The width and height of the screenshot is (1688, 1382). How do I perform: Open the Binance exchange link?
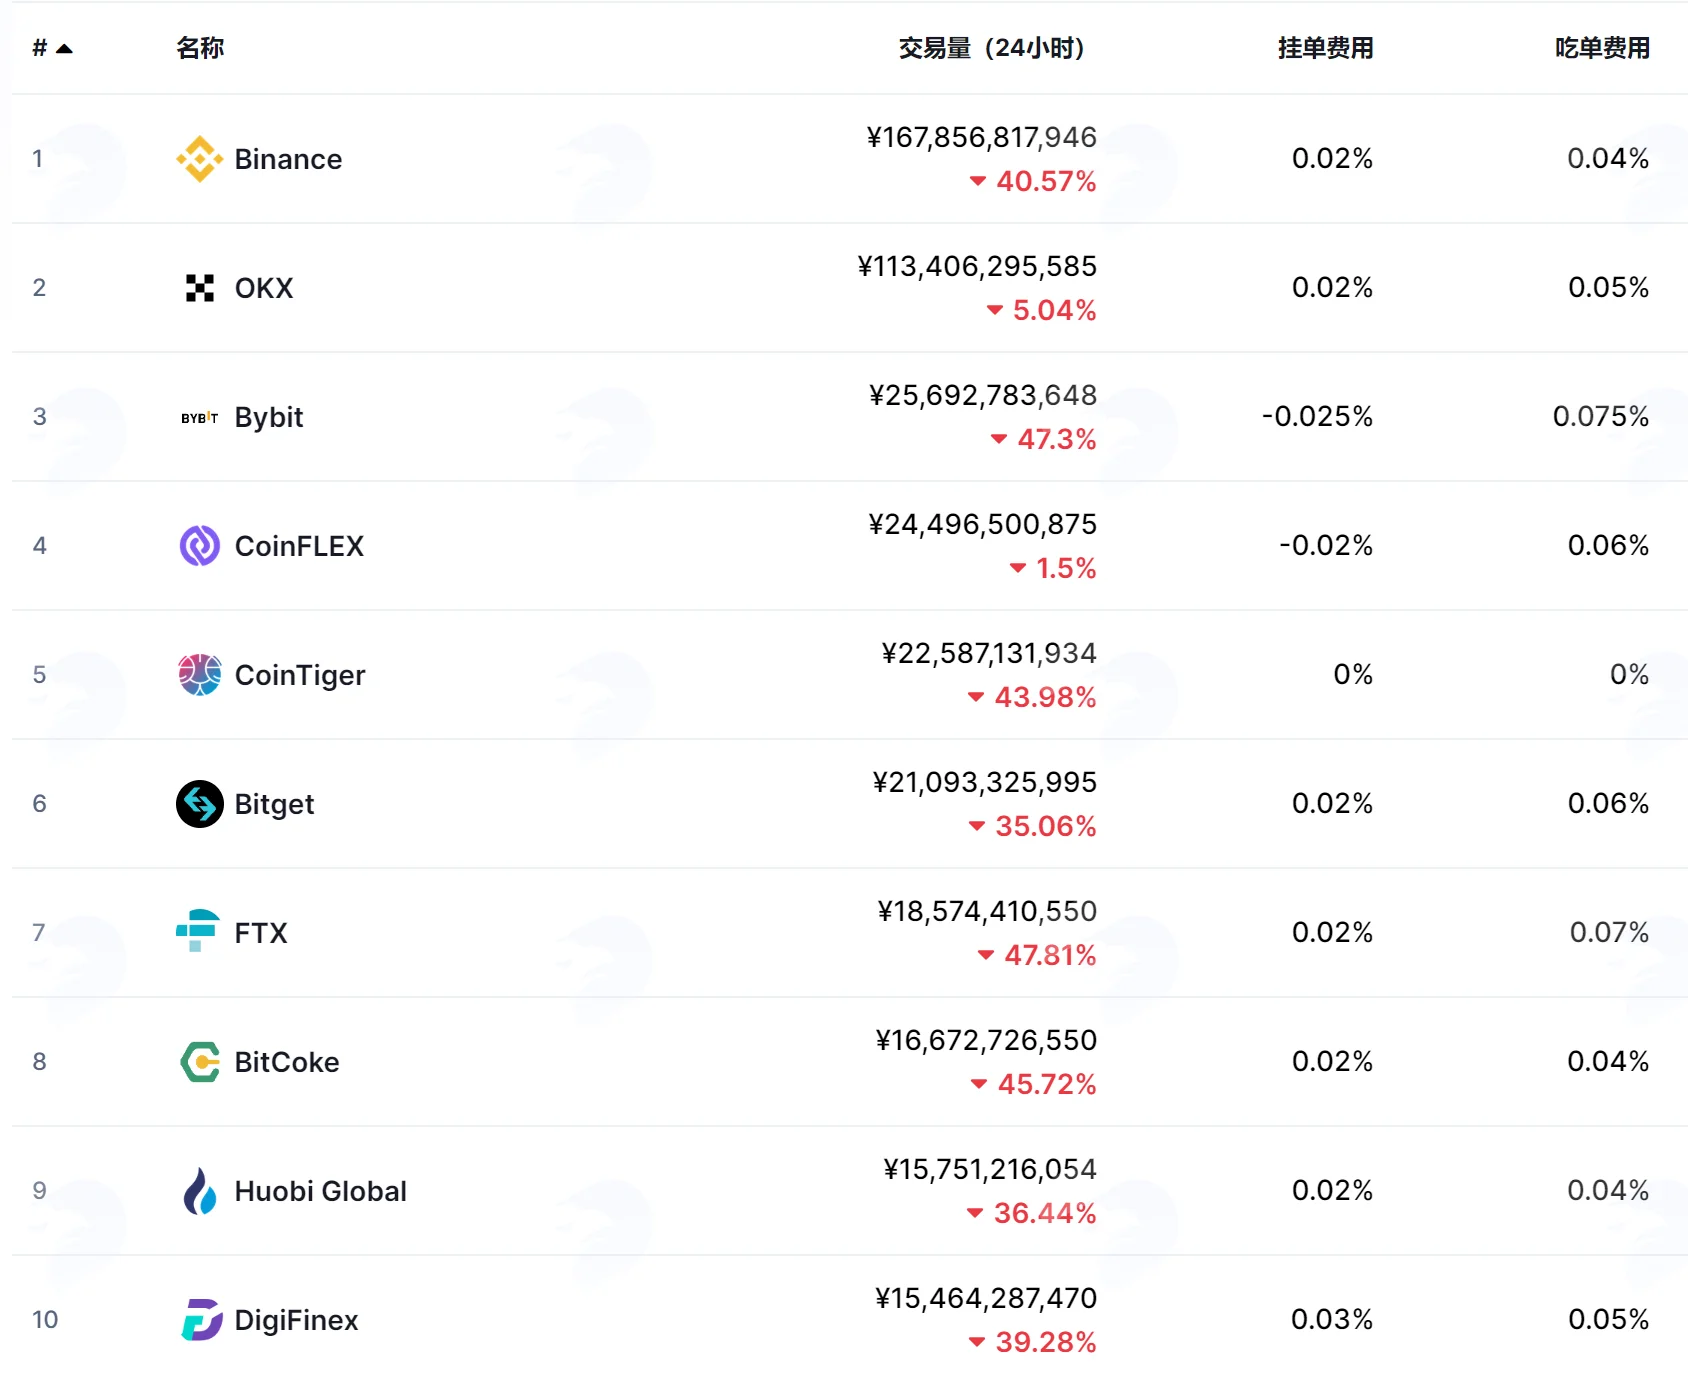click(288, 159)
